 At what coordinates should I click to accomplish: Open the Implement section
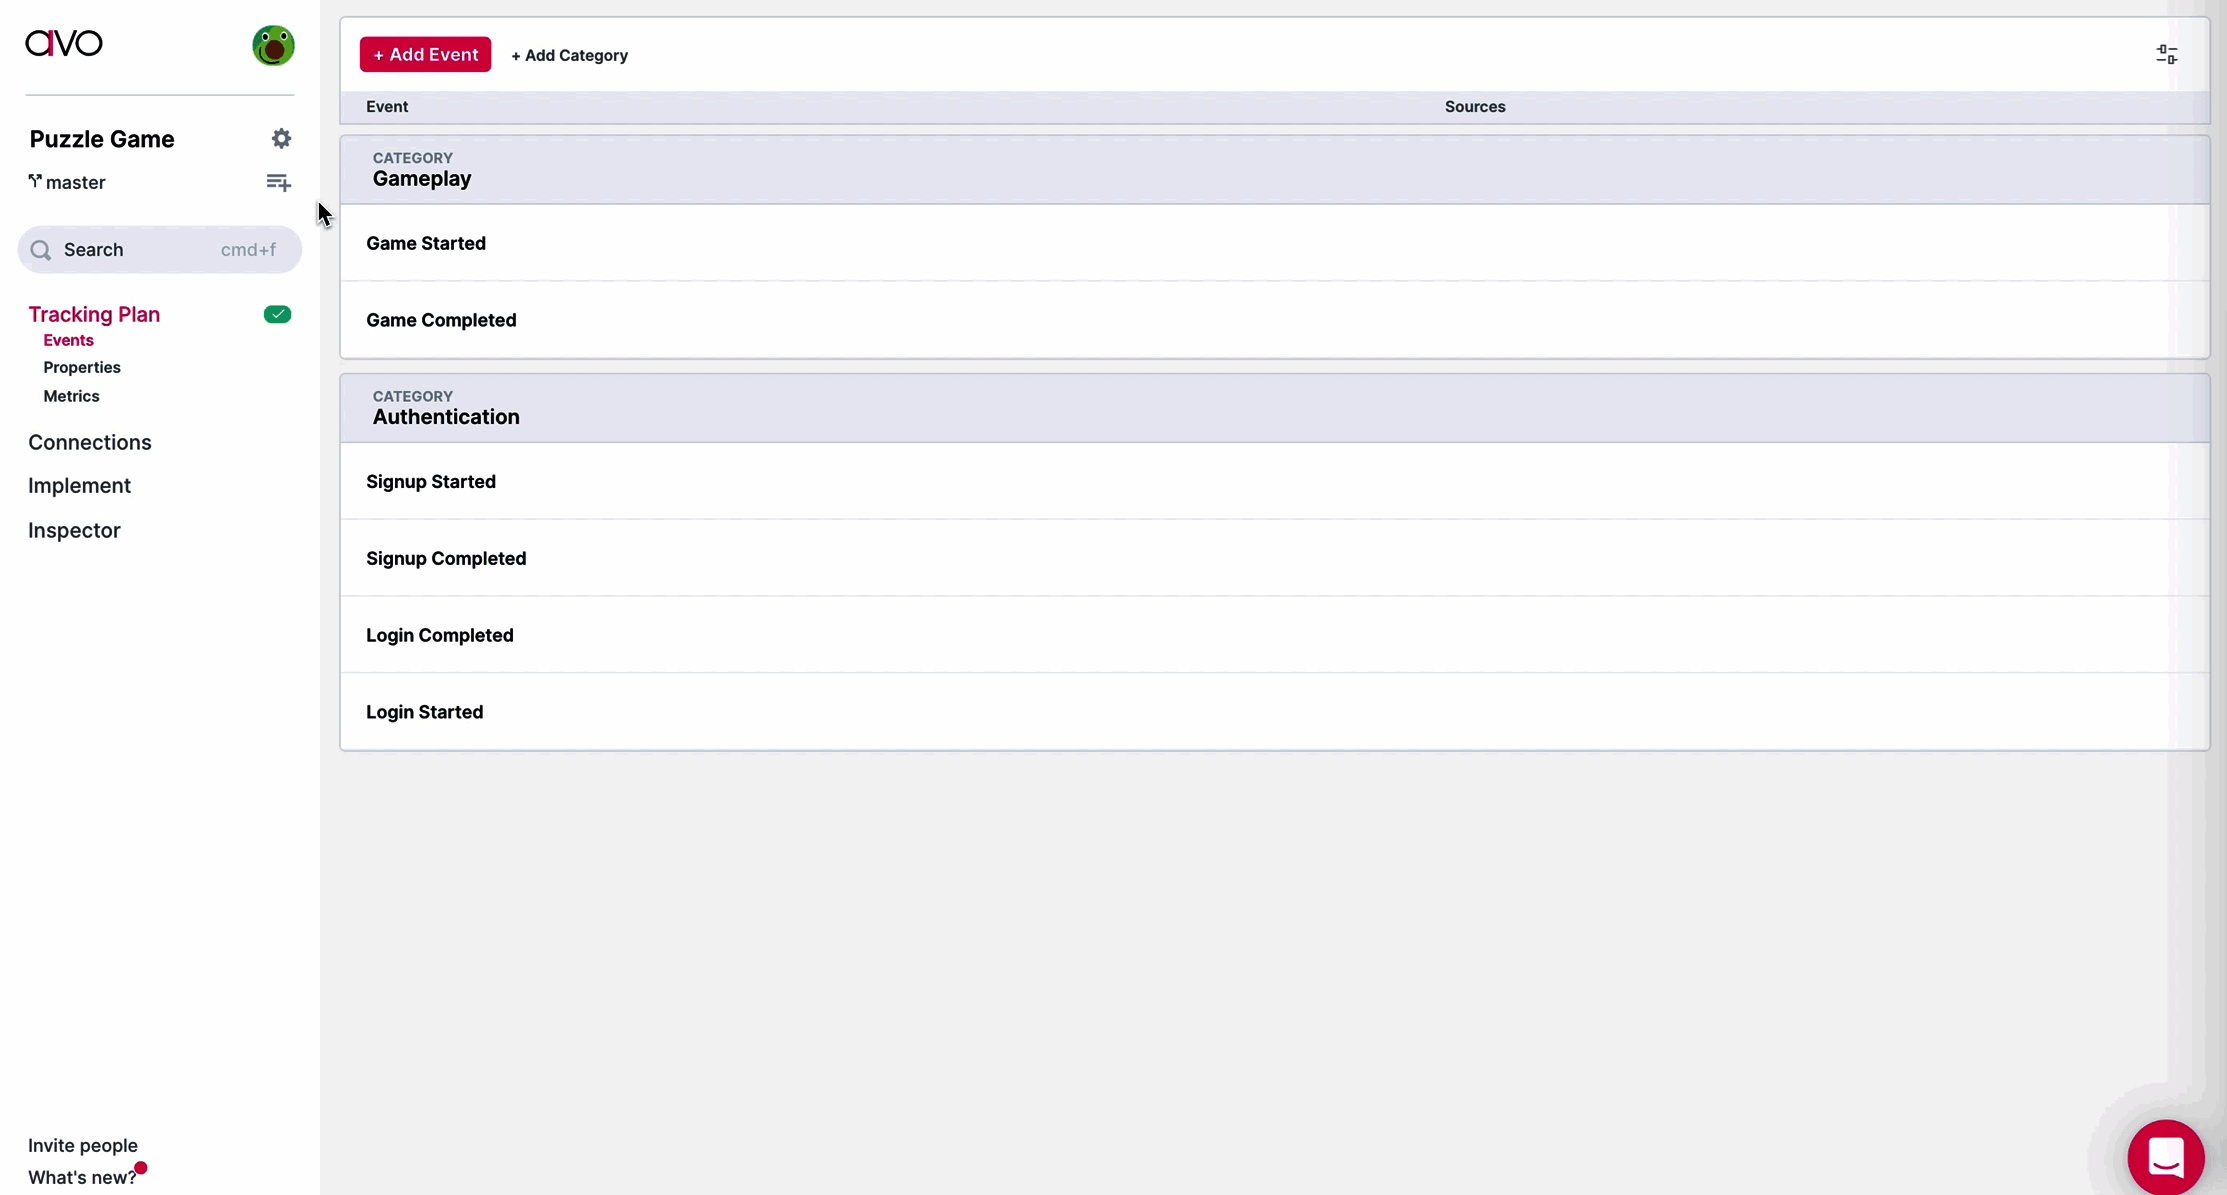[80, 486]
